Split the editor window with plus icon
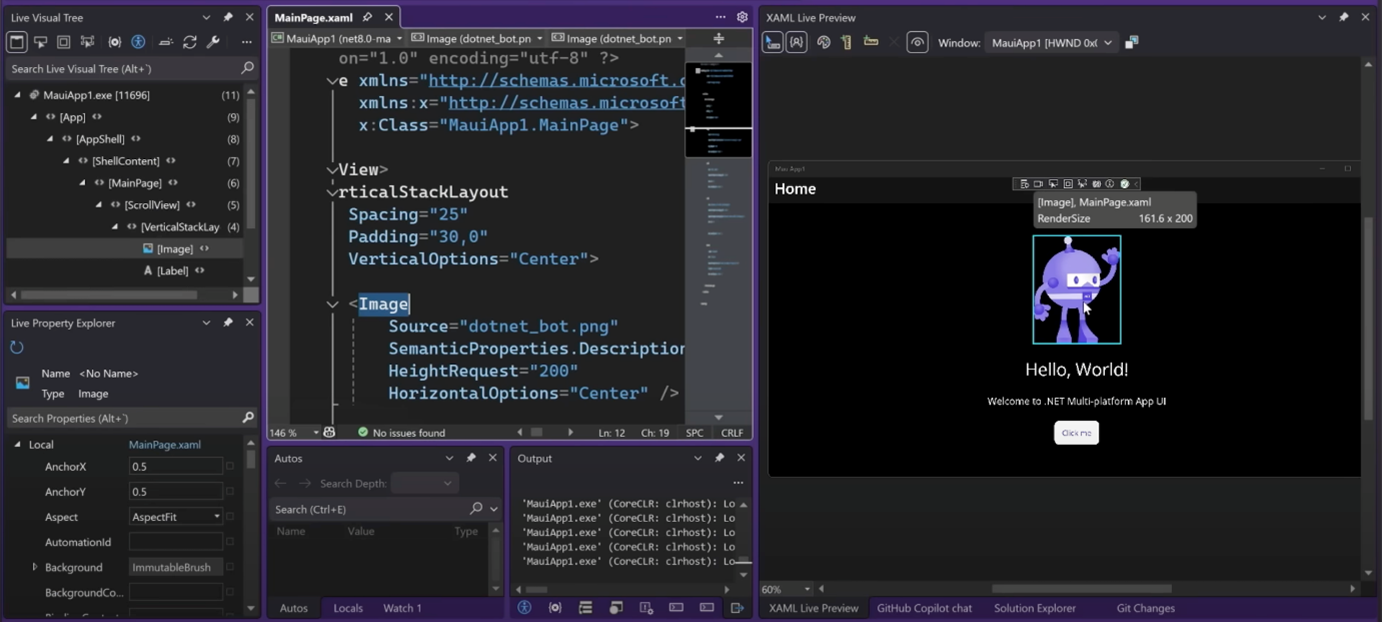 [x=718, y=38]
